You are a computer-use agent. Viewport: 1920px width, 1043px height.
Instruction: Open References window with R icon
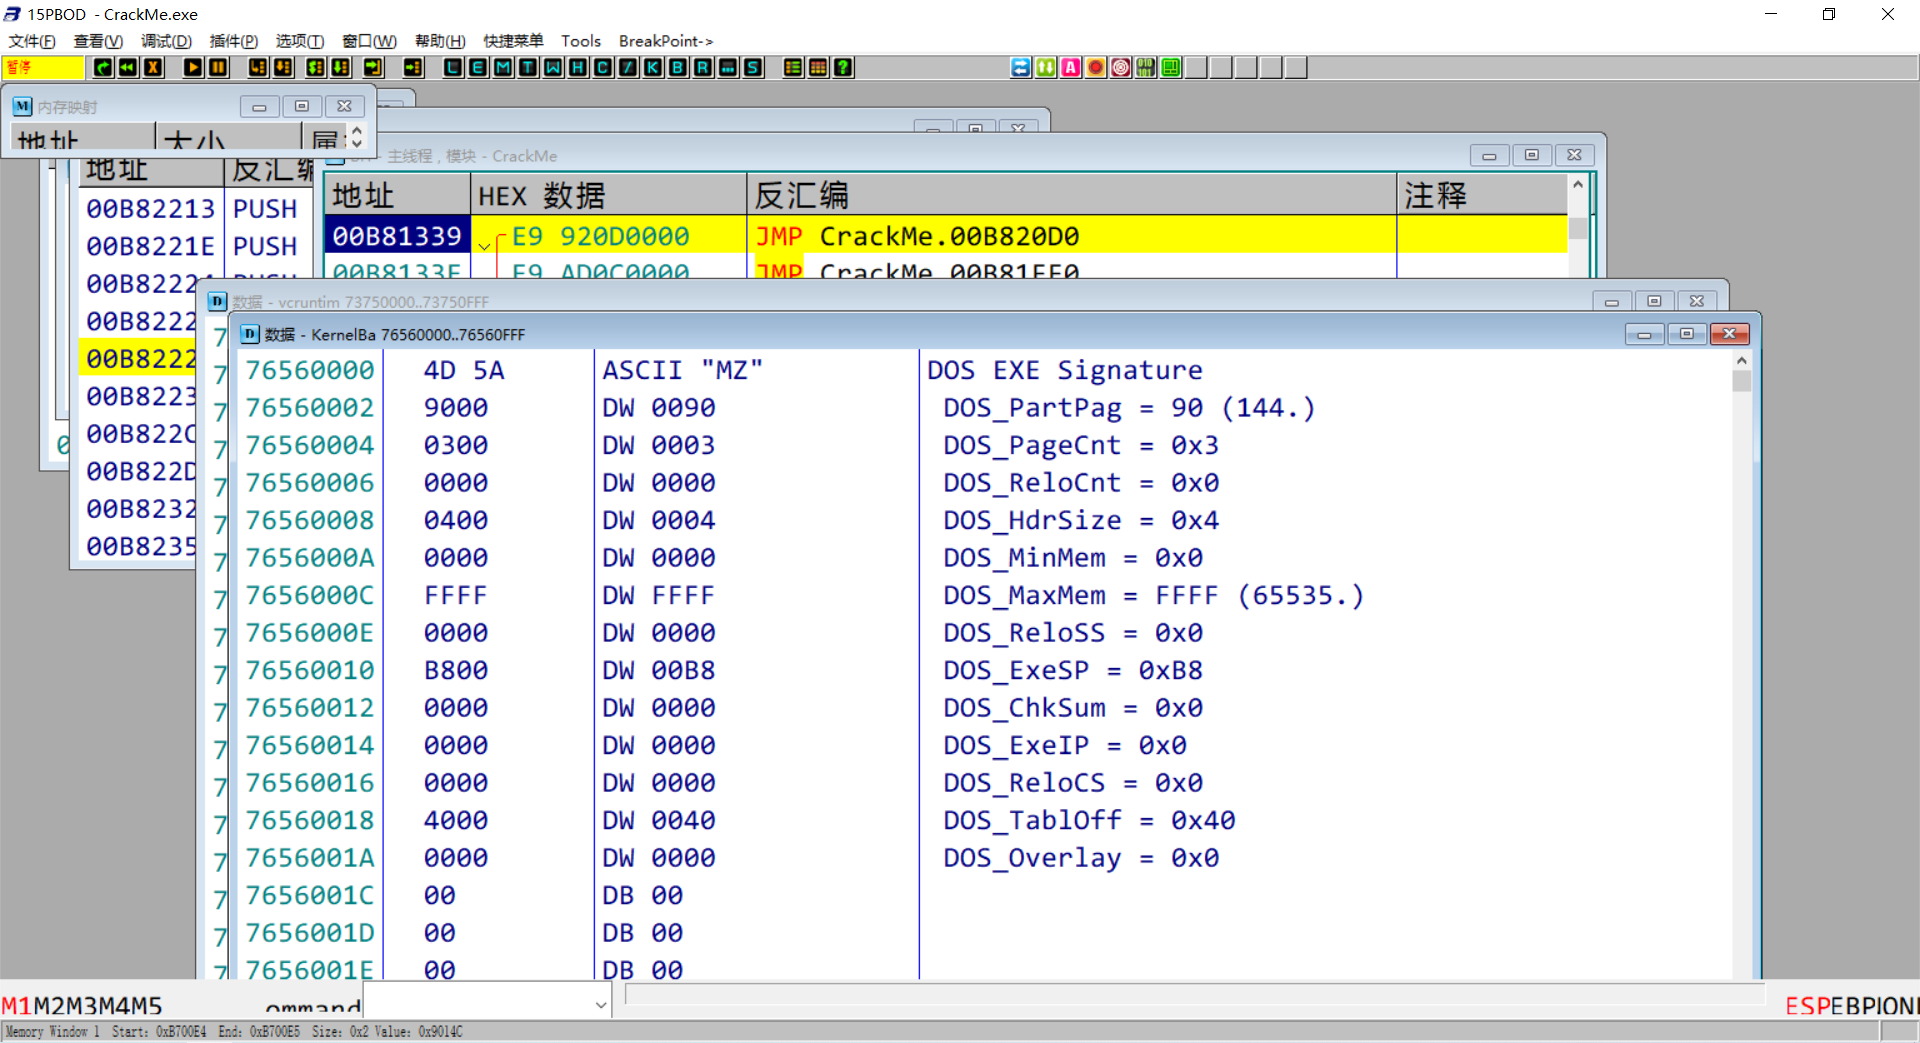click(703, 67)
